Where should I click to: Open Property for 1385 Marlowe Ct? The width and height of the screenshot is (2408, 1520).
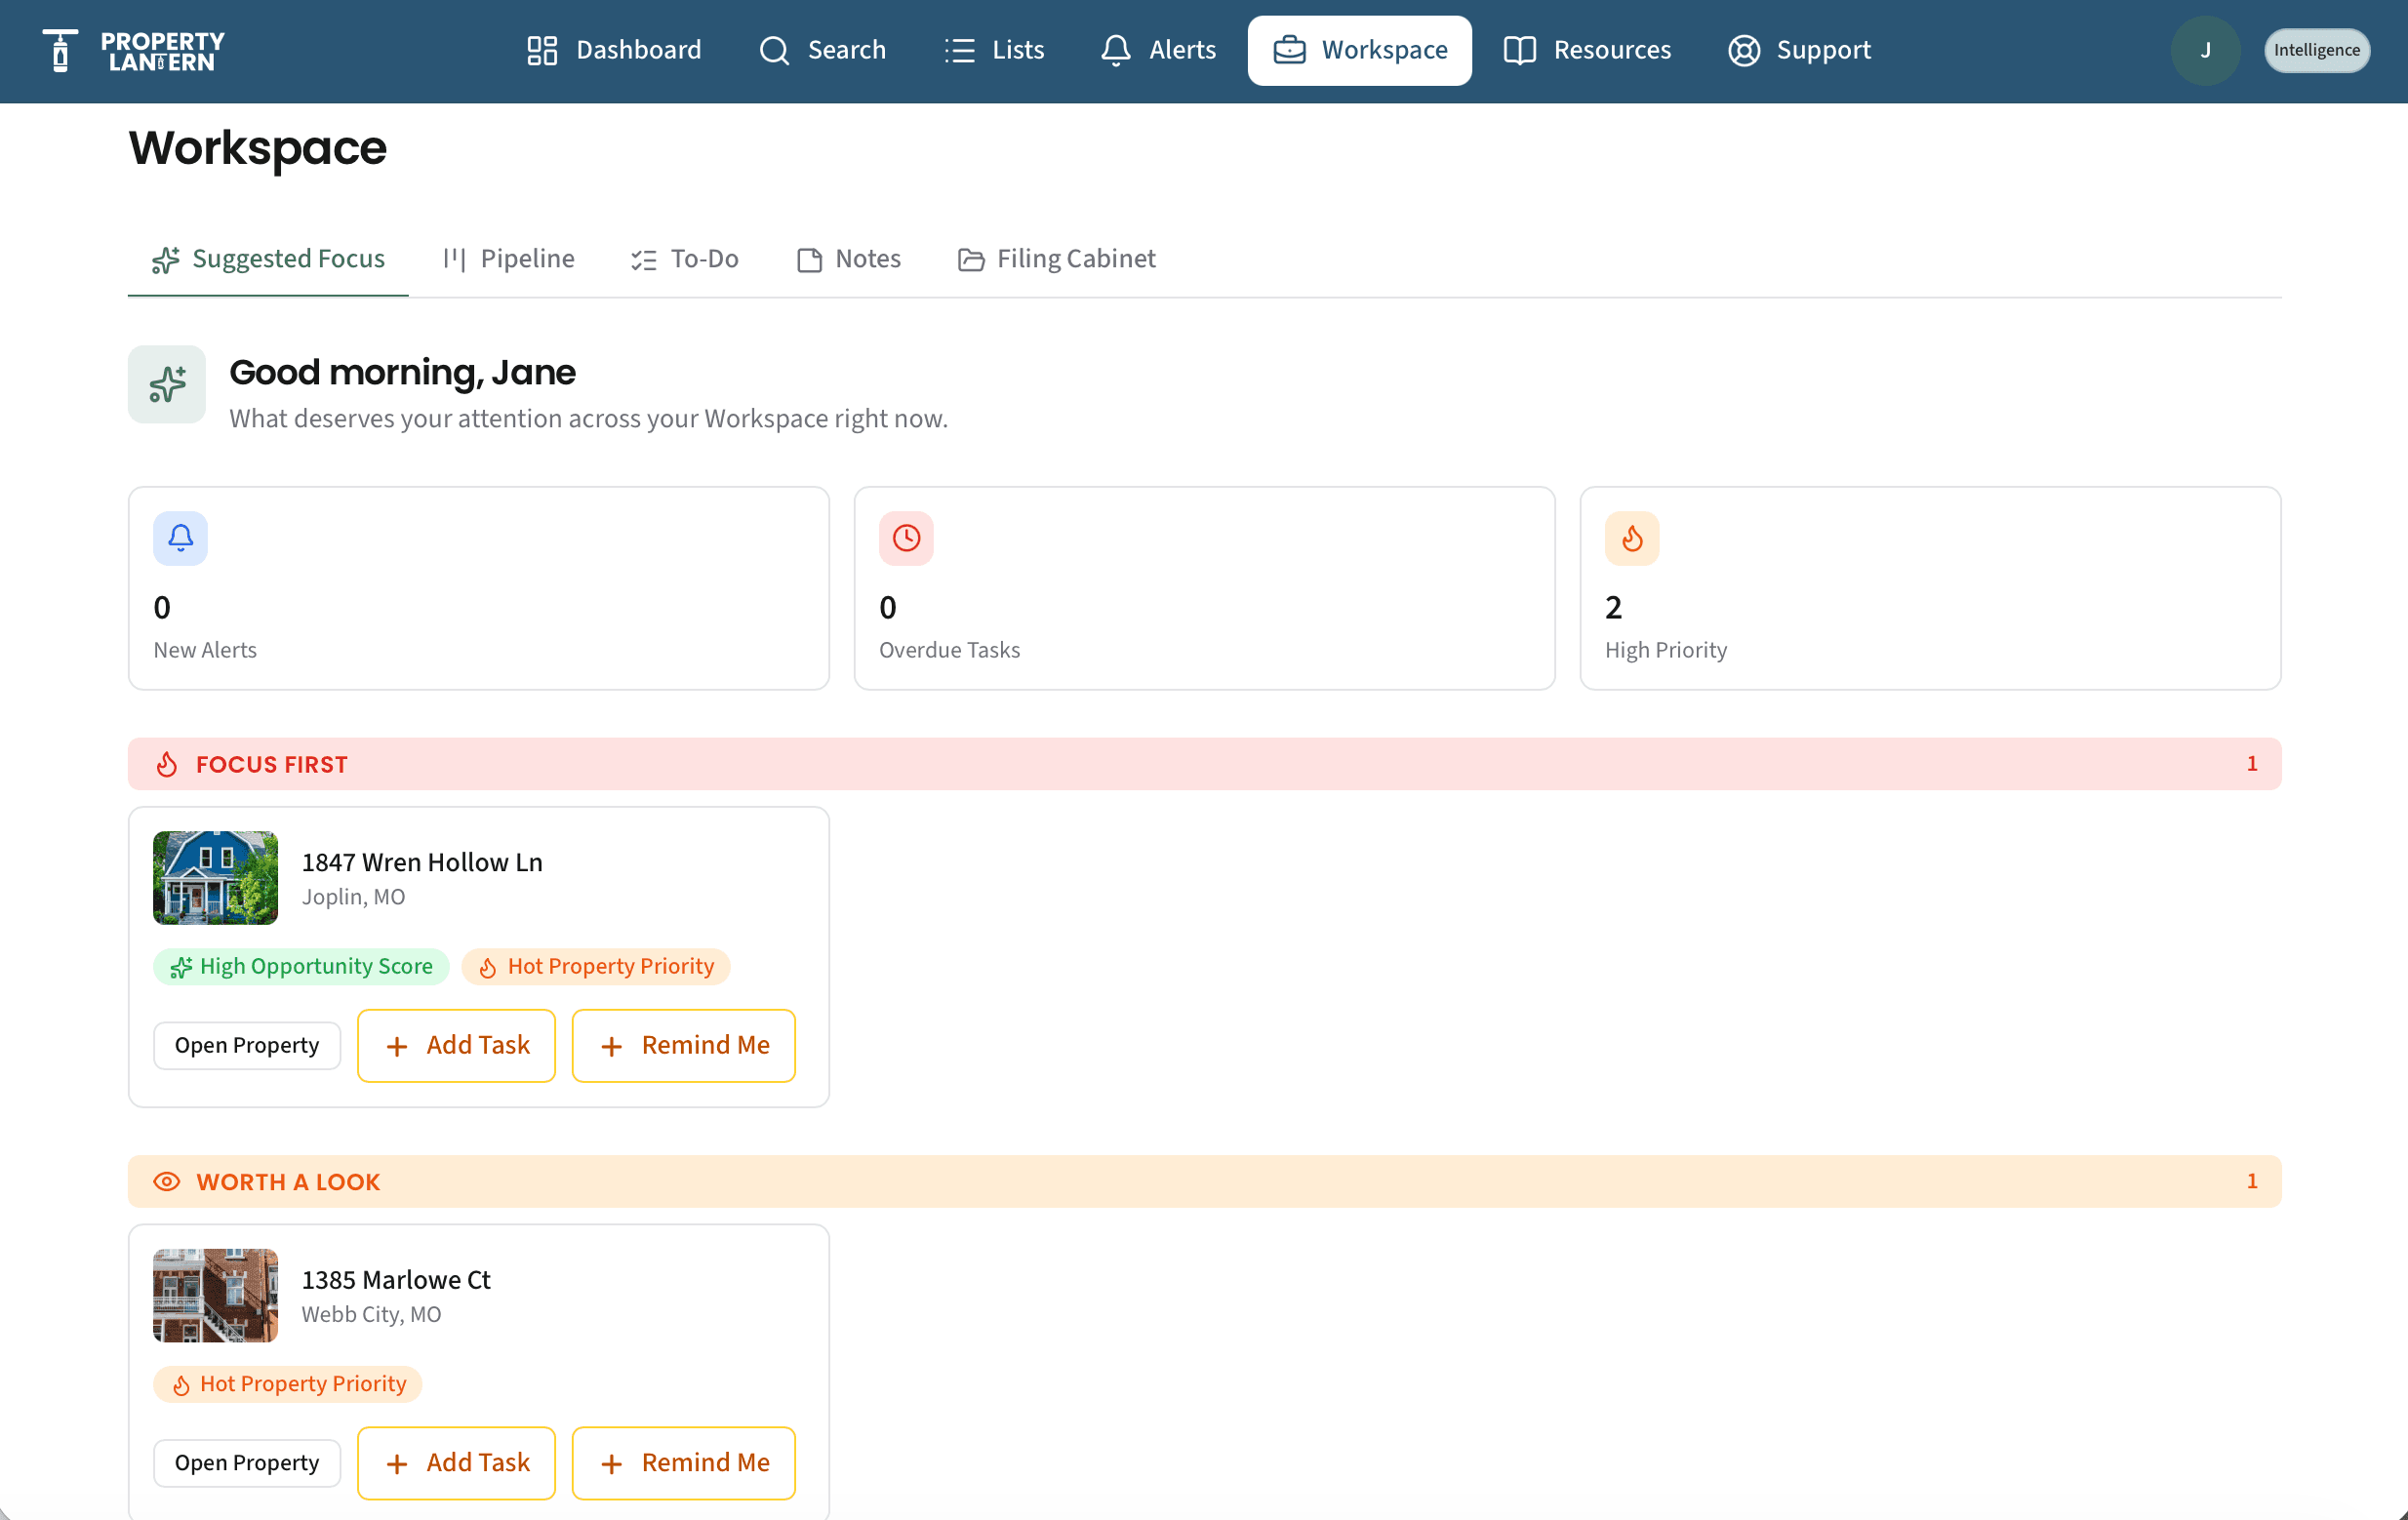(x=247, y=1464)
